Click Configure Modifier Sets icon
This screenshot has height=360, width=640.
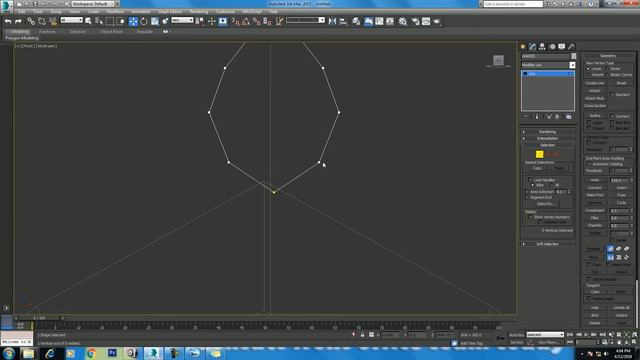(569, 117)
